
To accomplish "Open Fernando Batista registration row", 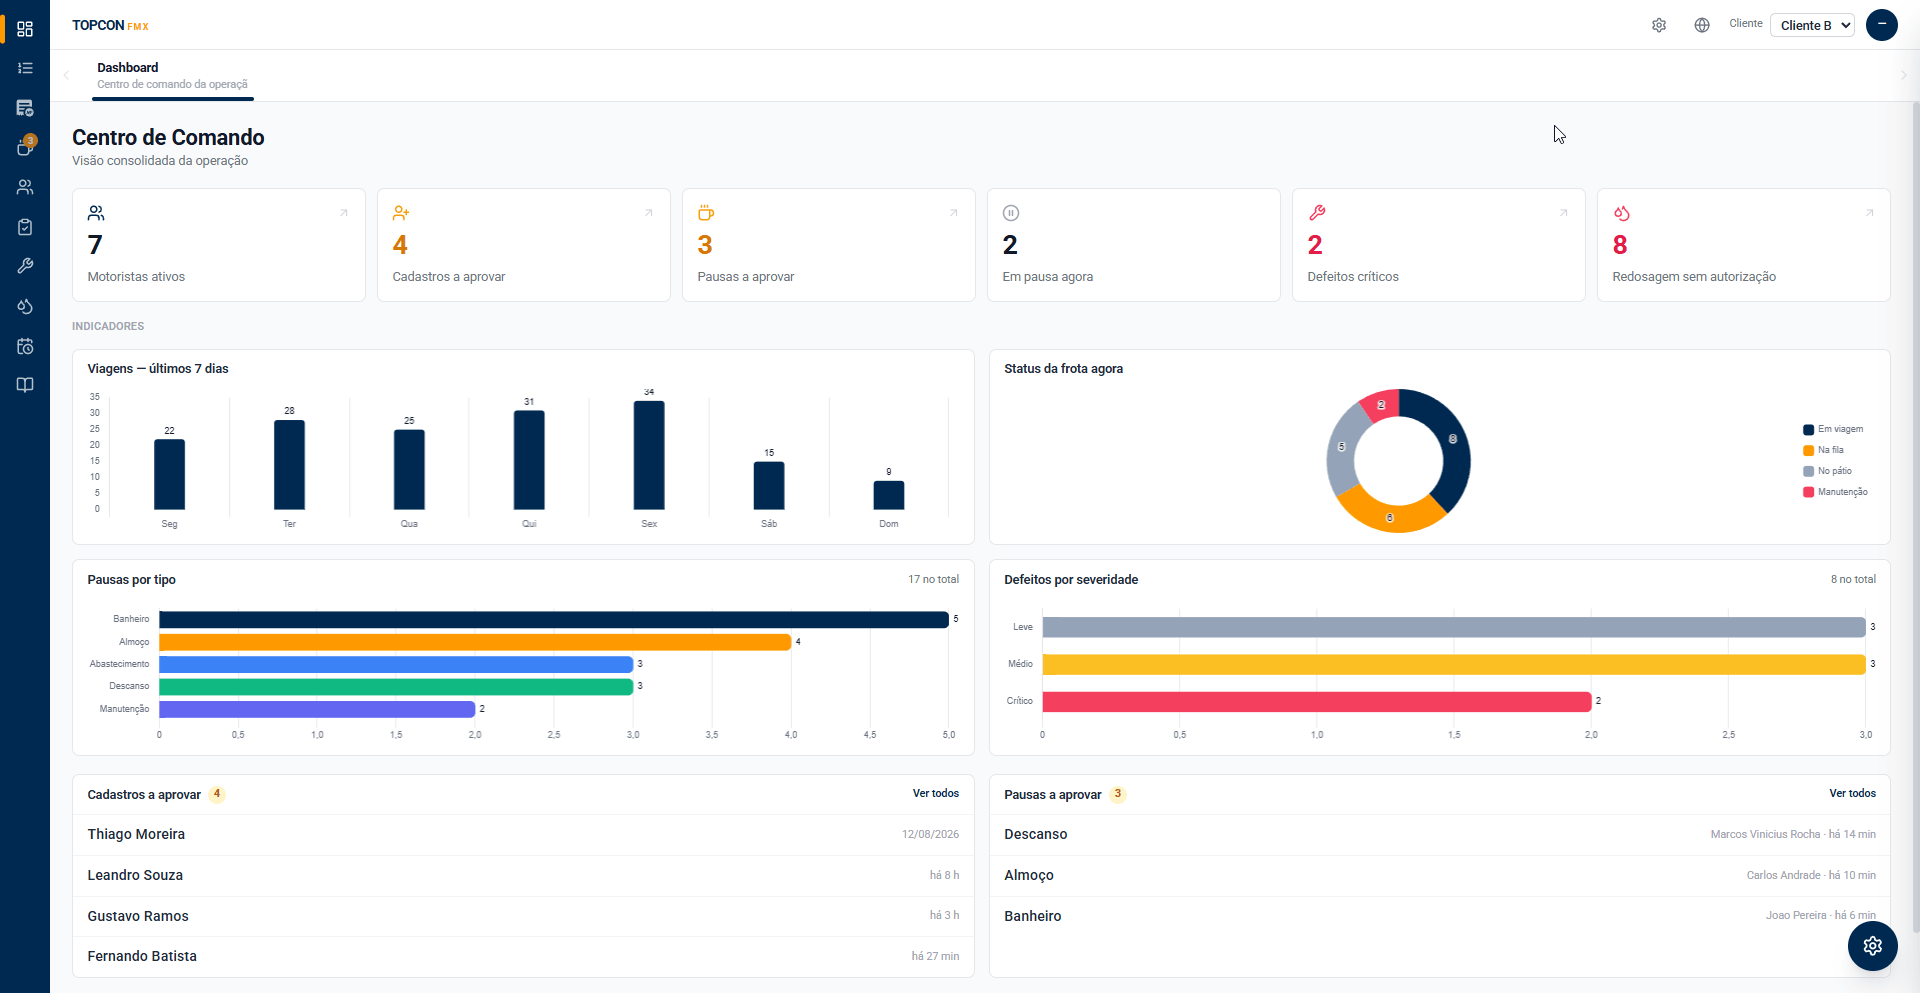I will point(523,957).
